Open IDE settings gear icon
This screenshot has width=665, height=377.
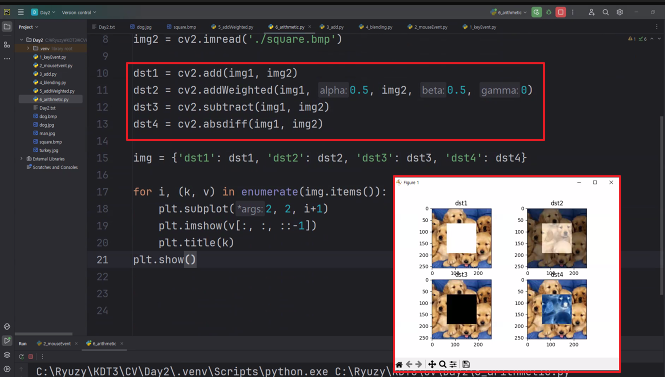coord(620,12)
